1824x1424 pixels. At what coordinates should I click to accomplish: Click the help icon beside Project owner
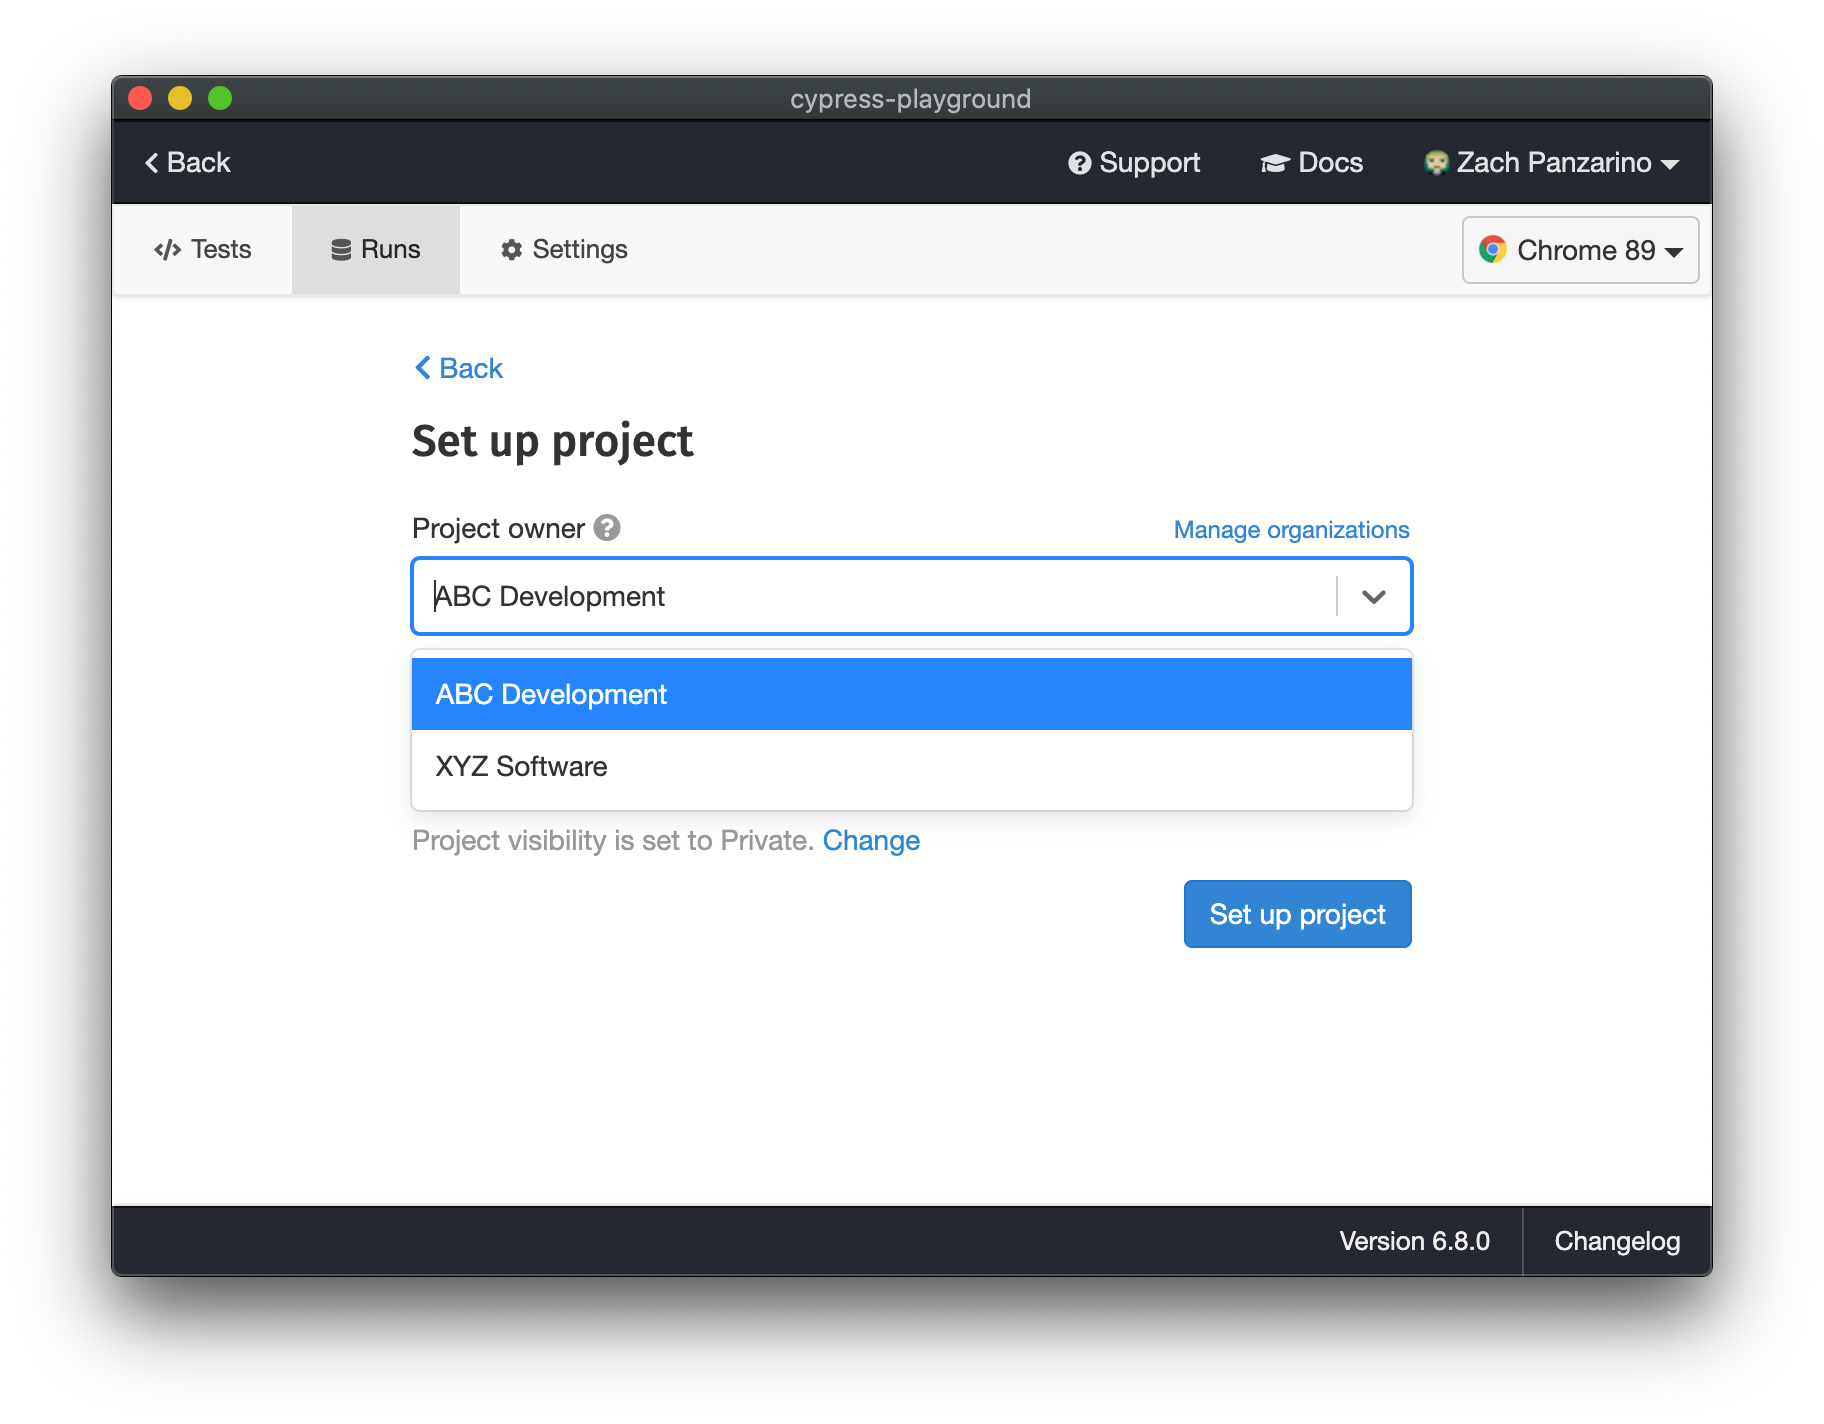(607, 528)
